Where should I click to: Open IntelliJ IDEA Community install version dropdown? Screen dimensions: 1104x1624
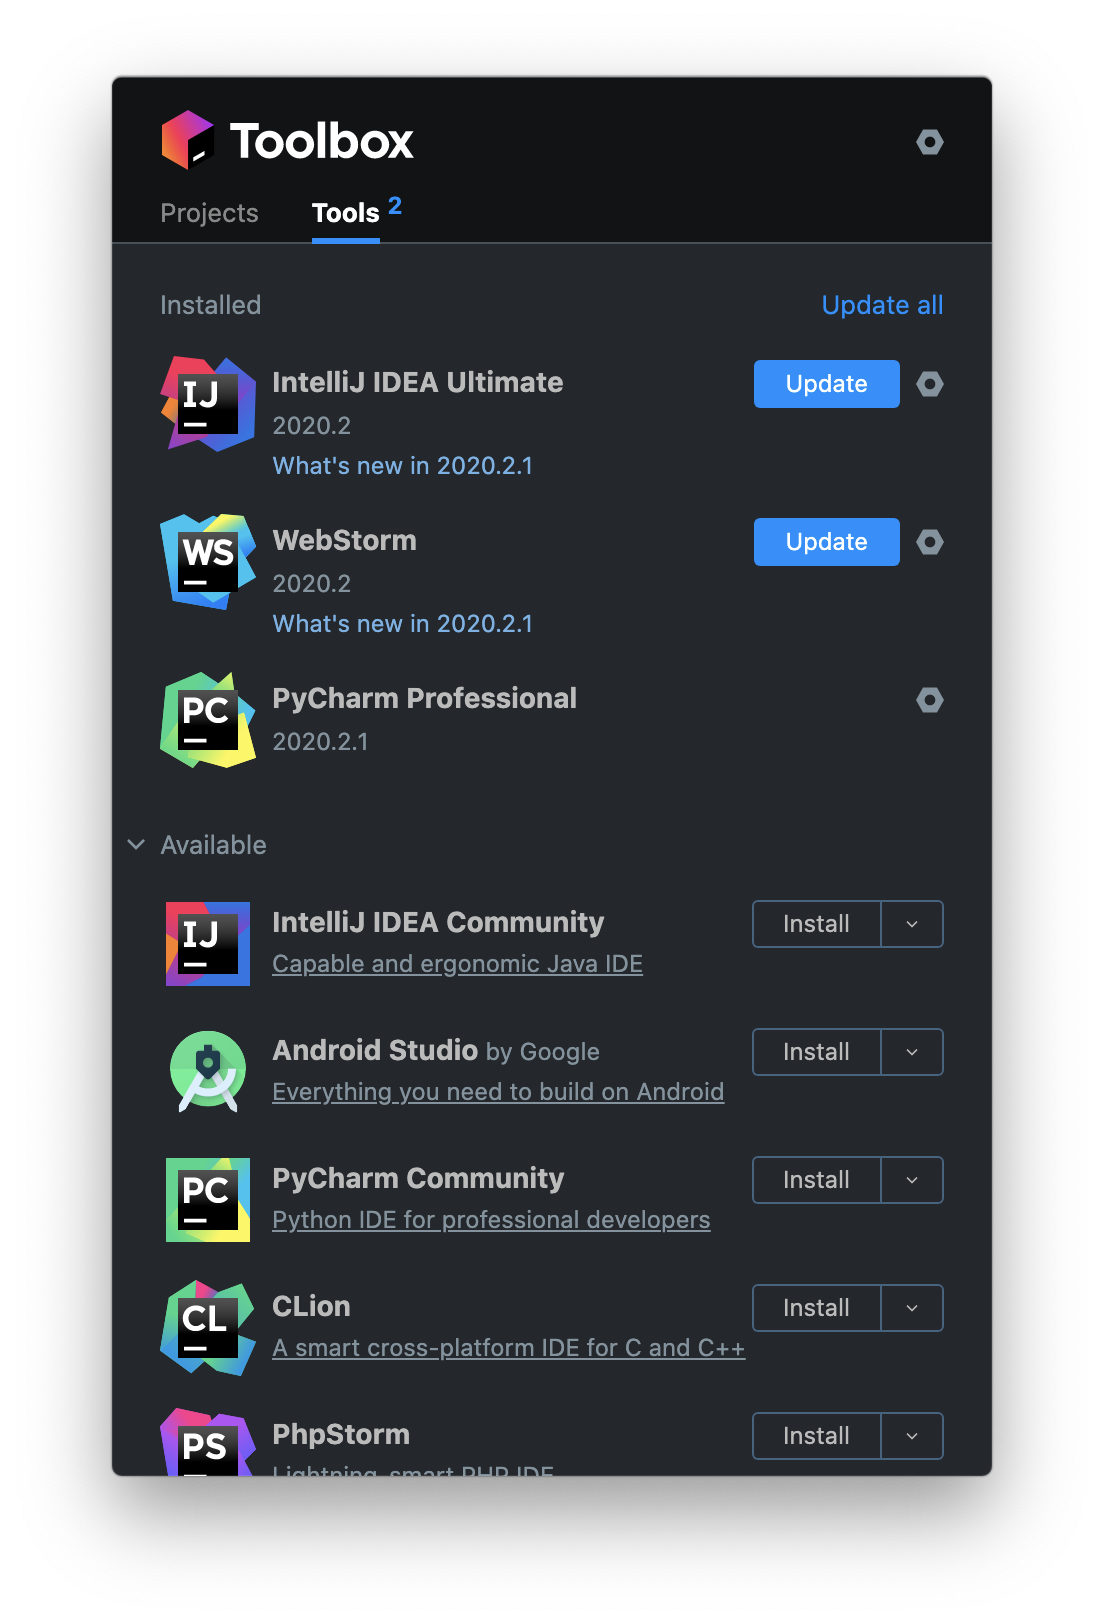tap(912, 924)
